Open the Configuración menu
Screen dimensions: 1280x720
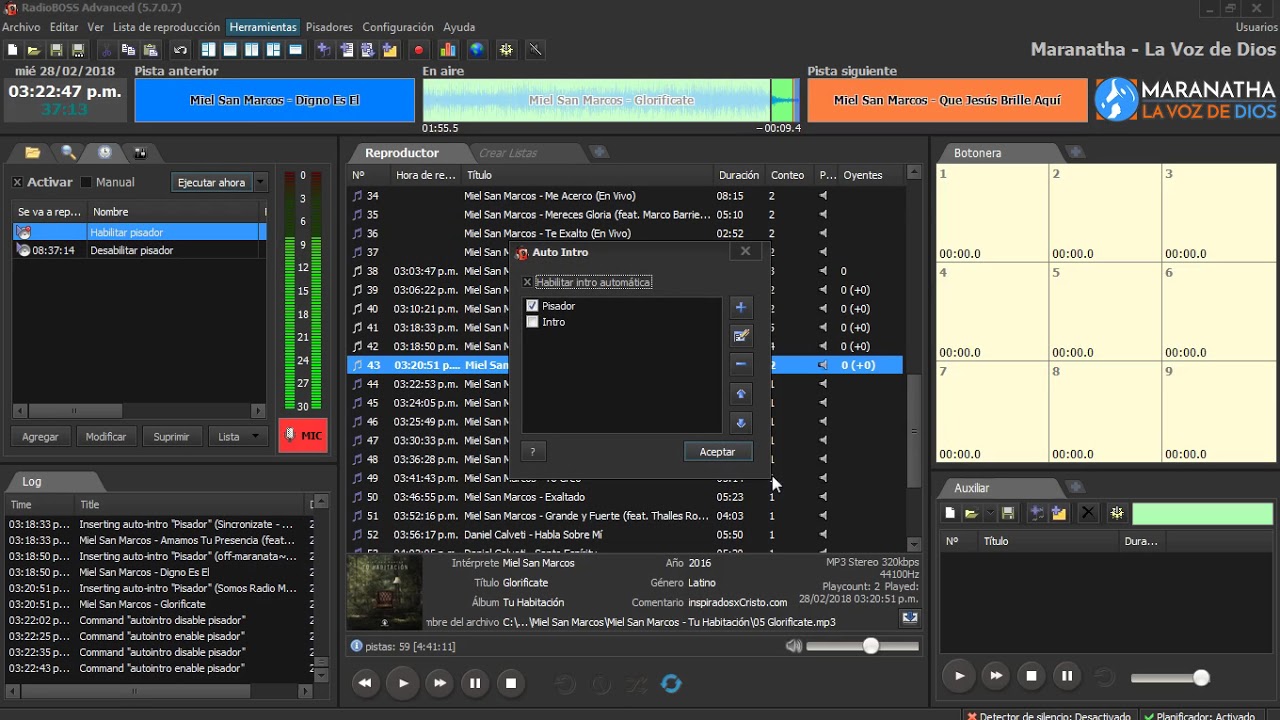[398, 27]
